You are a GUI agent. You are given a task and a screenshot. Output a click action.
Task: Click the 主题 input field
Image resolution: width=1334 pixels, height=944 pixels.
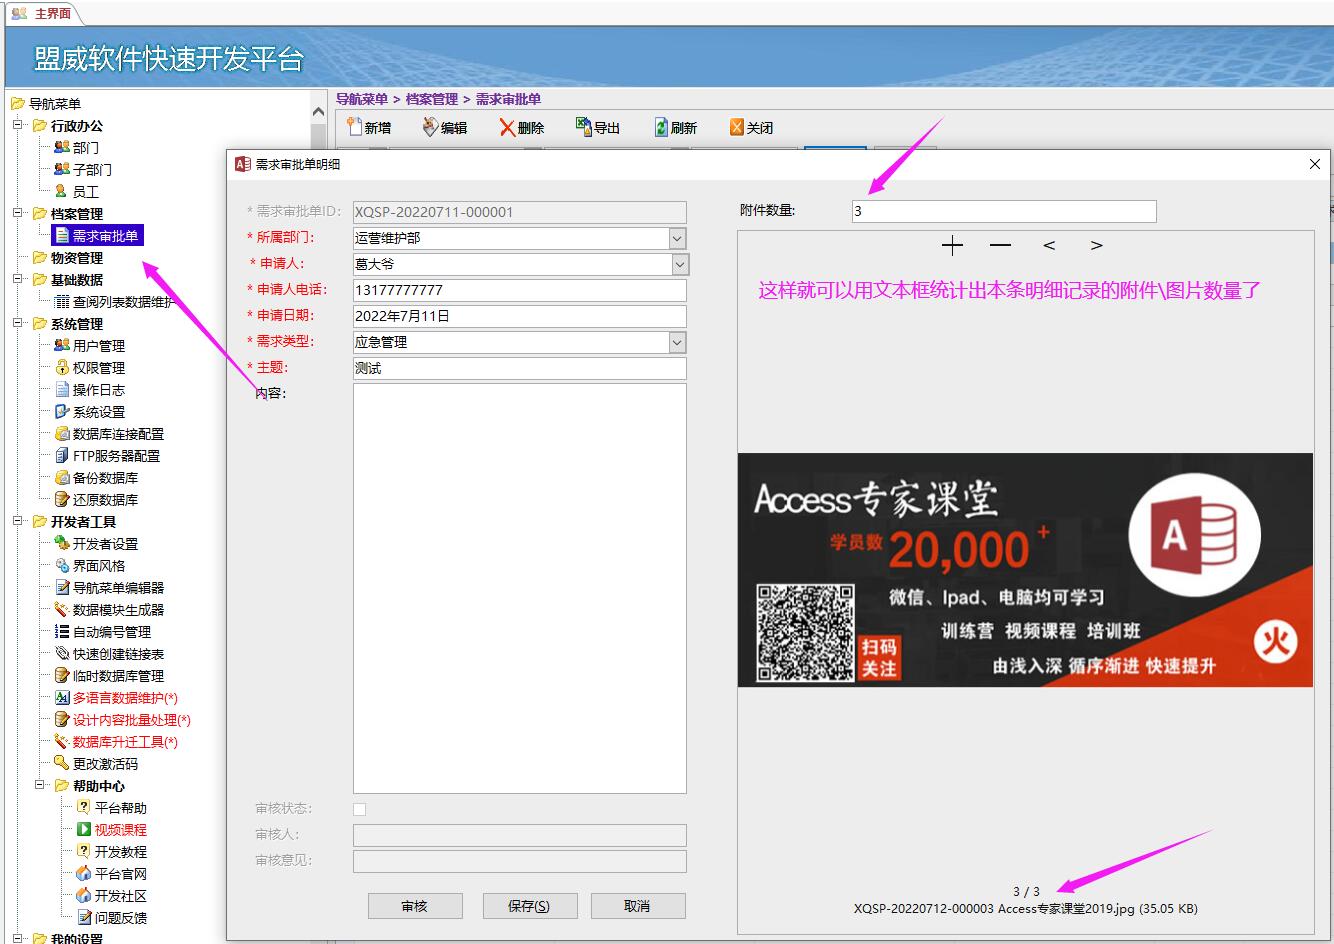[x=520, y=368]
